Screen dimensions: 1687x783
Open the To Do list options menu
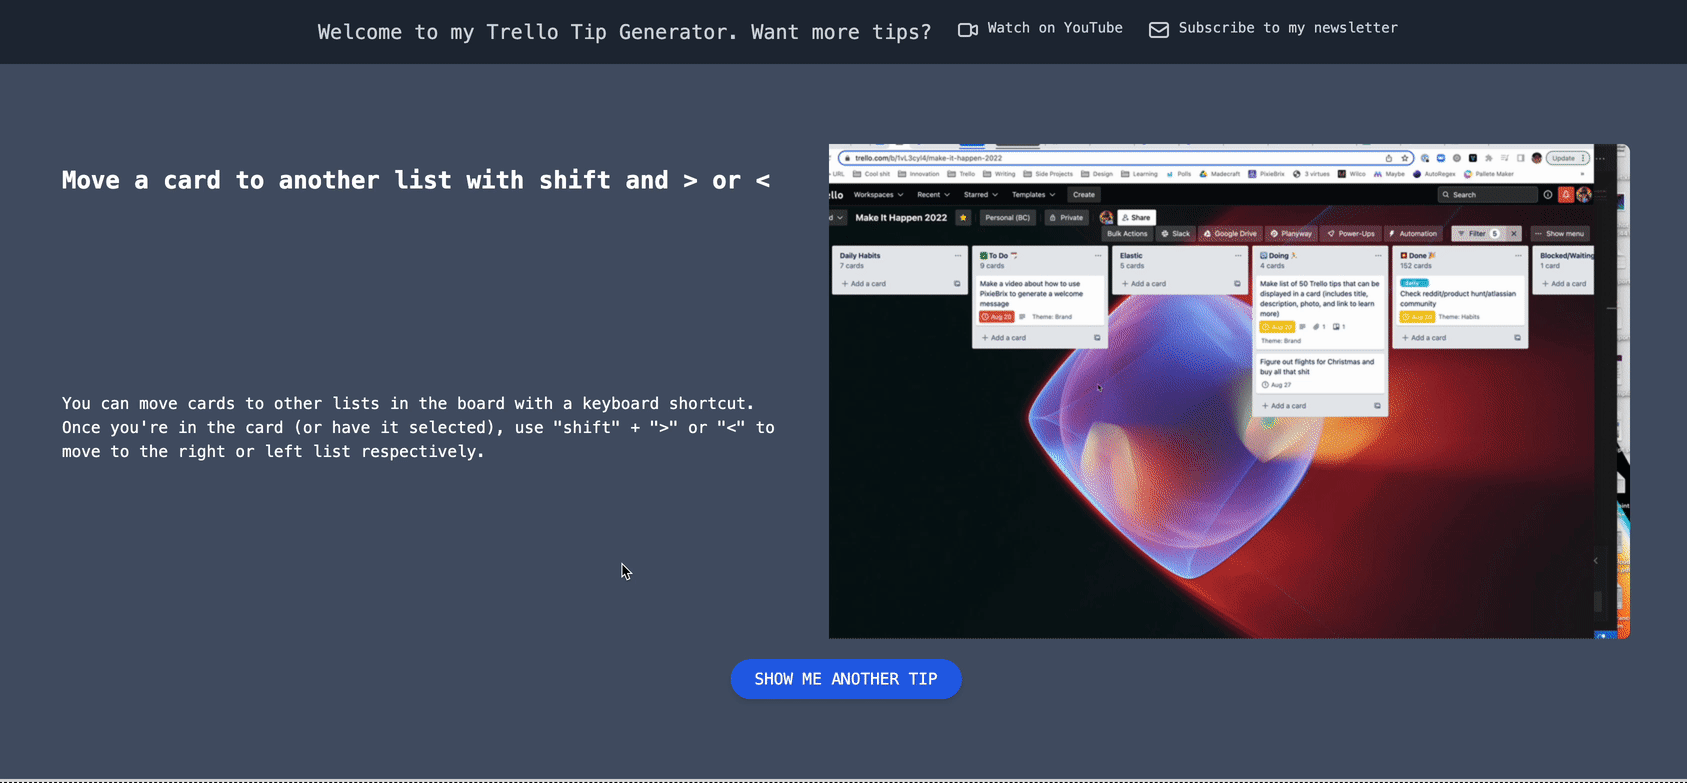(1098, 256)
